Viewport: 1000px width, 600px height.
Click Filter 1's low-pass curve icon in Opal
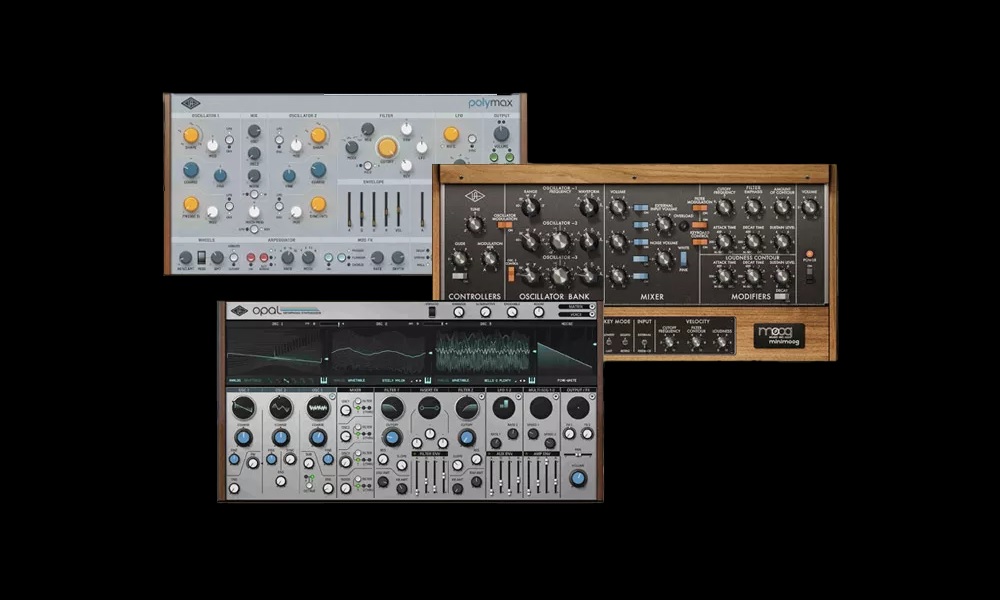tap(392, 408)
